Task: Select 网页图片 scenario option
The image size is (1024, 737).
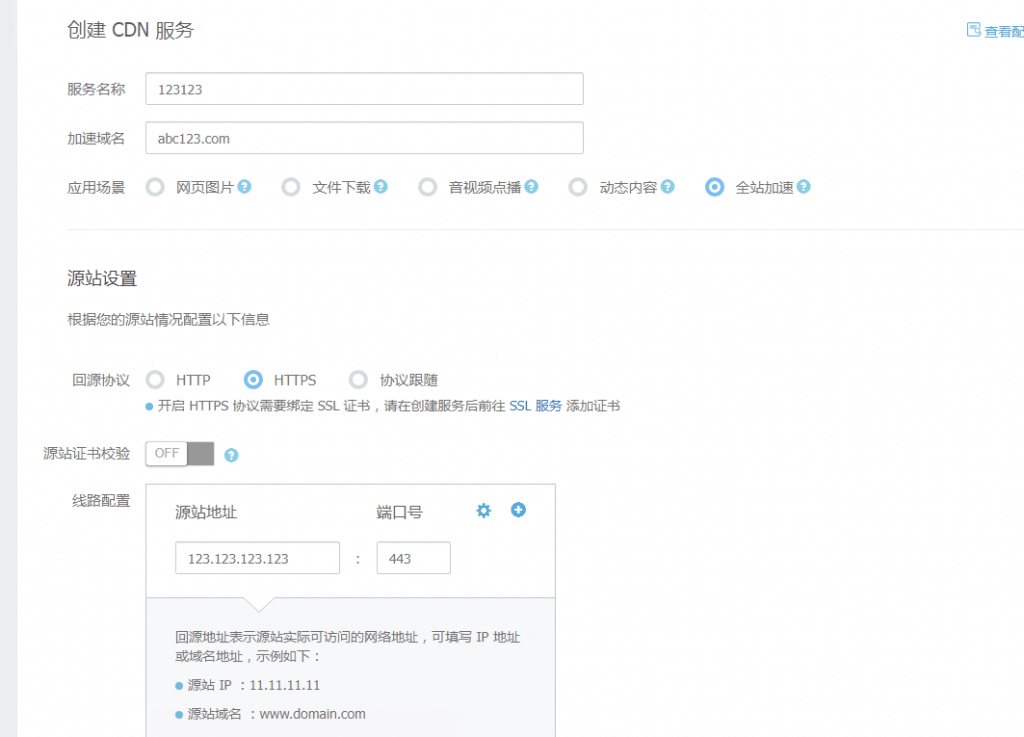Action: tap(155, 186)
